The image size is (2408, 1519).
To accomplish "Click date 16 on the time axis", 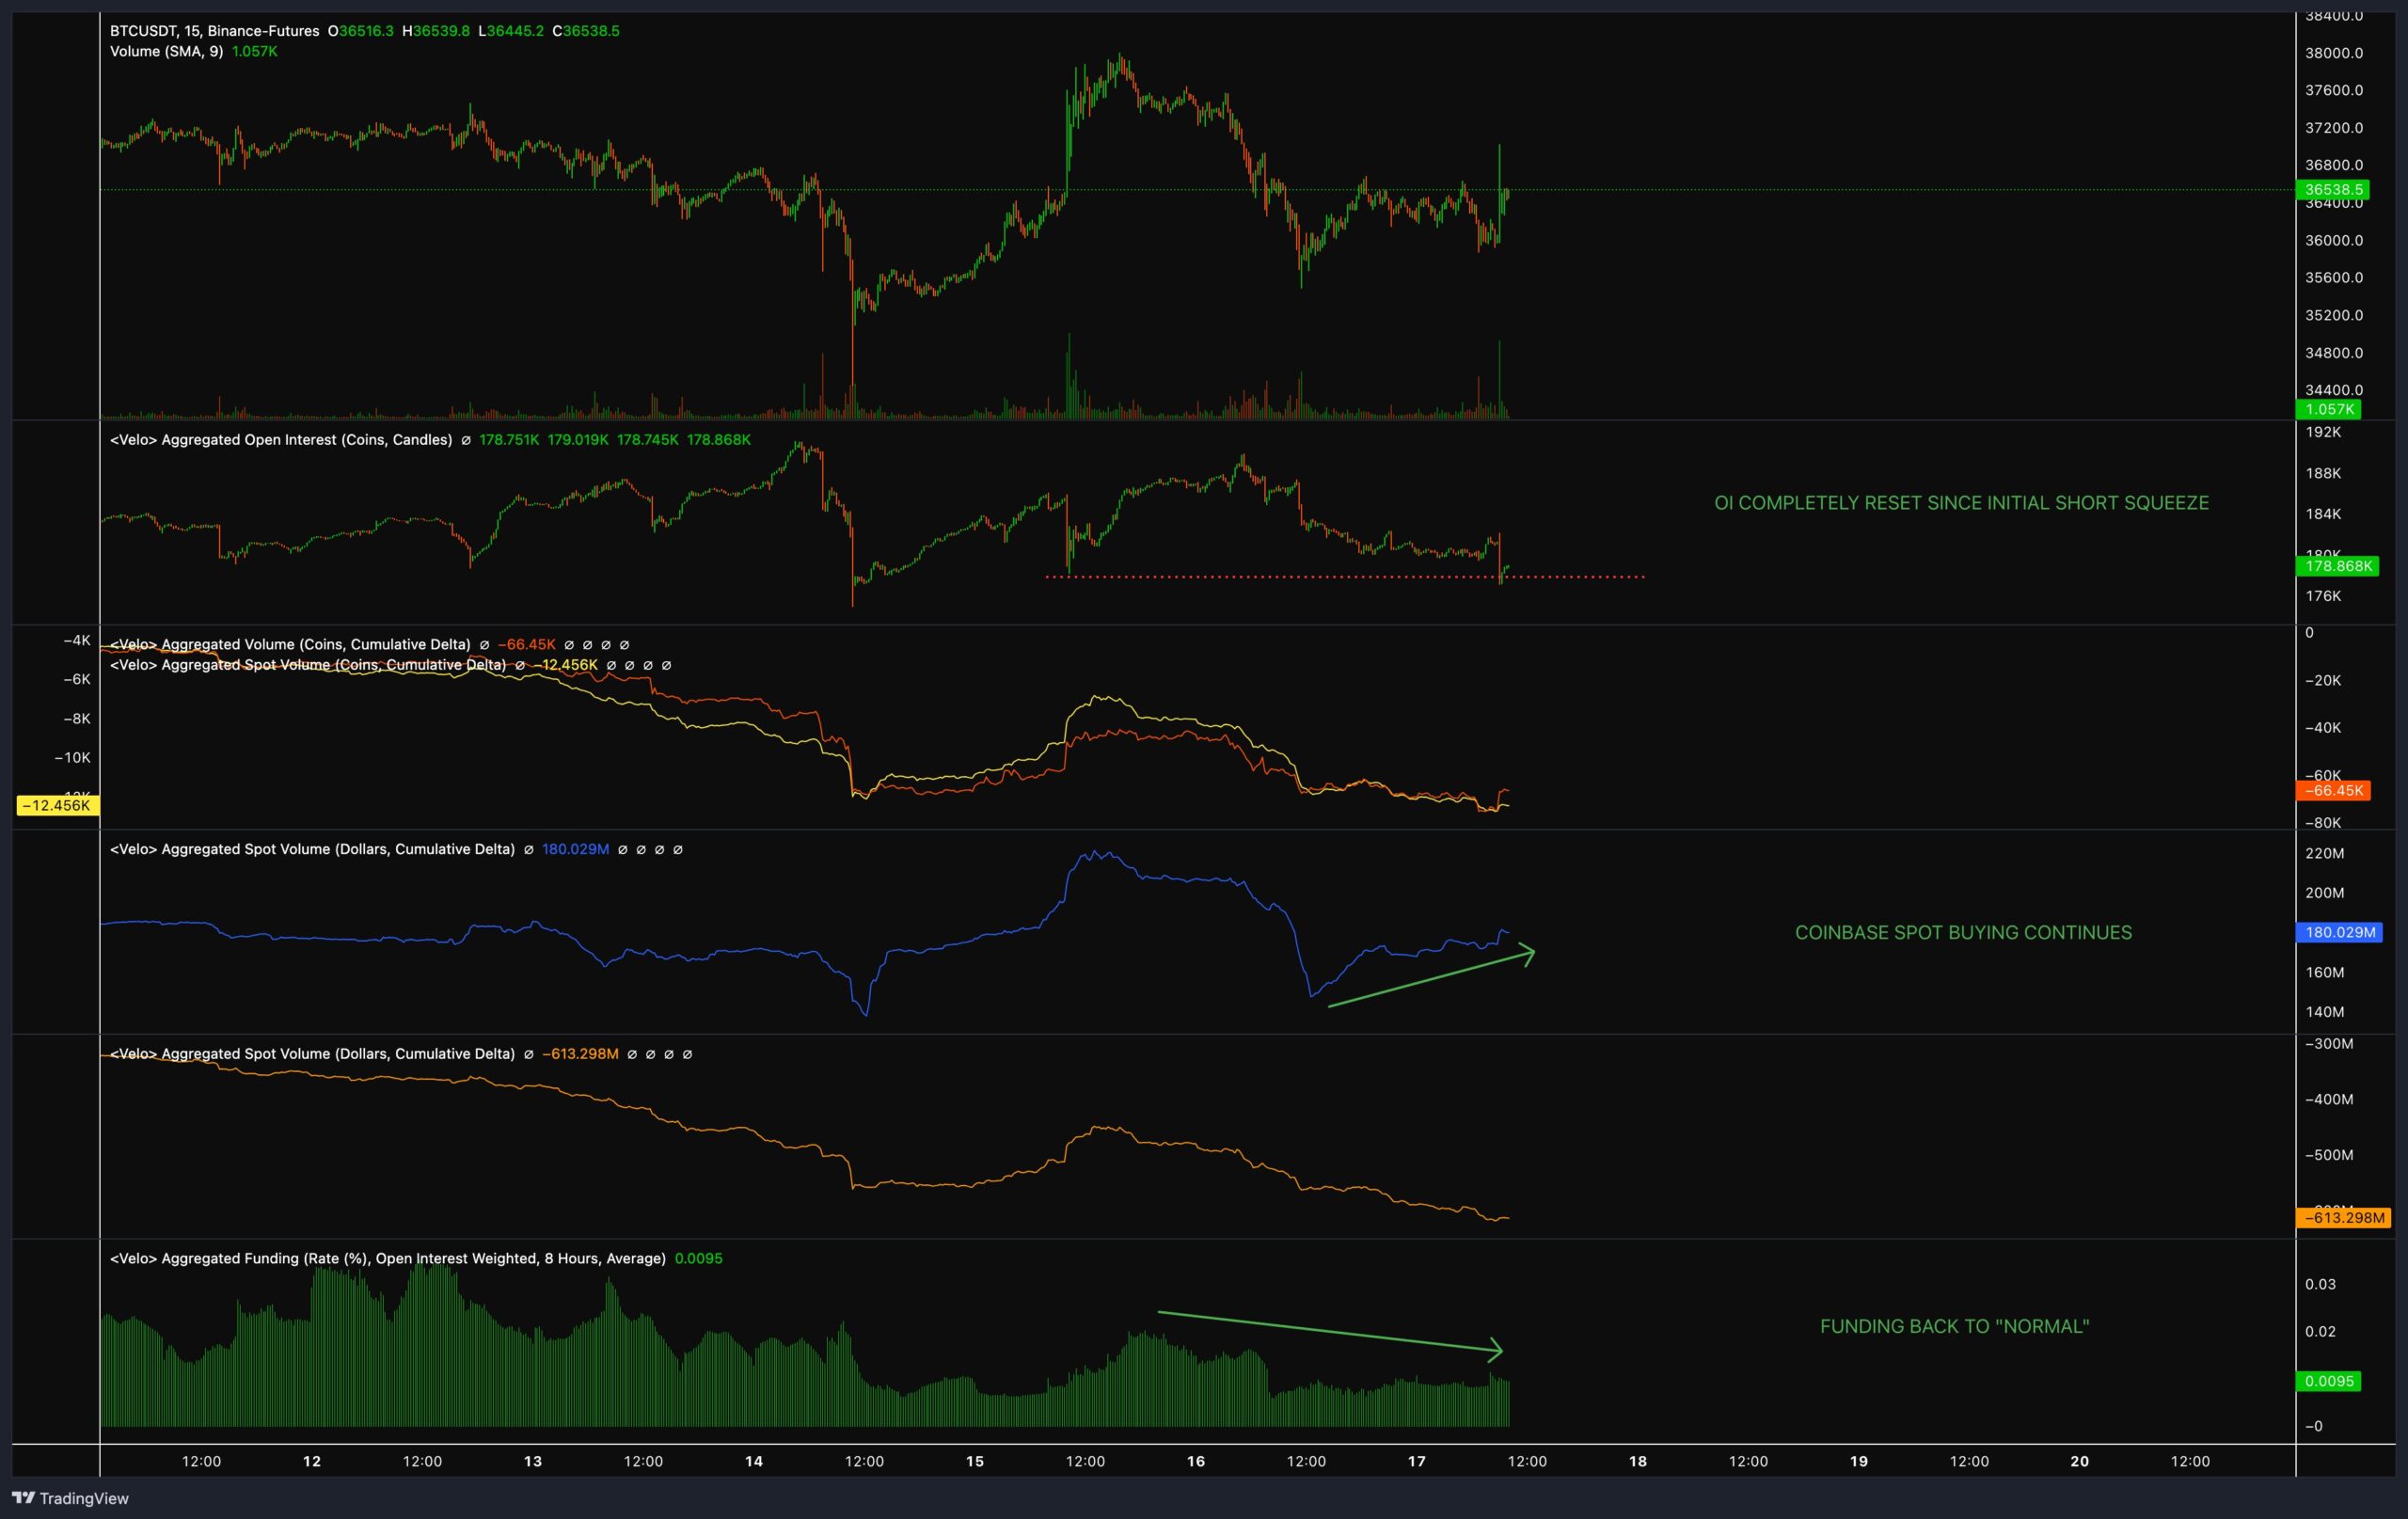I will pos(1196,1461).
